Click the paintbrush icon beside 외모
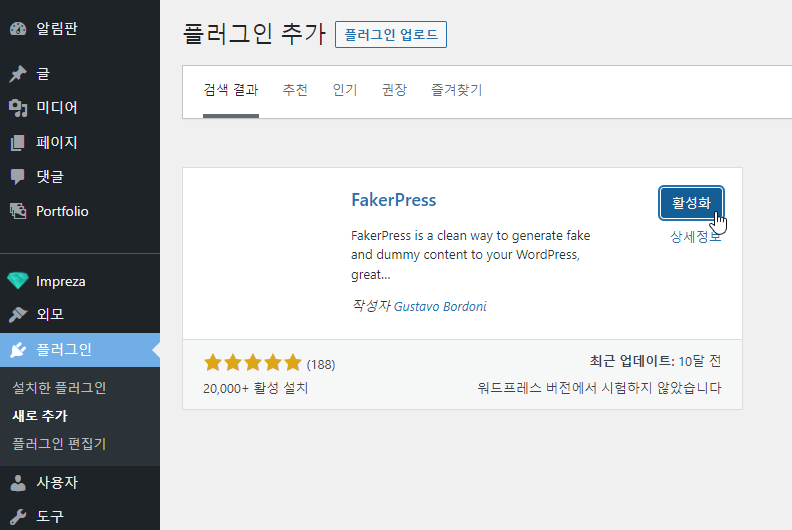 point(18,314)
